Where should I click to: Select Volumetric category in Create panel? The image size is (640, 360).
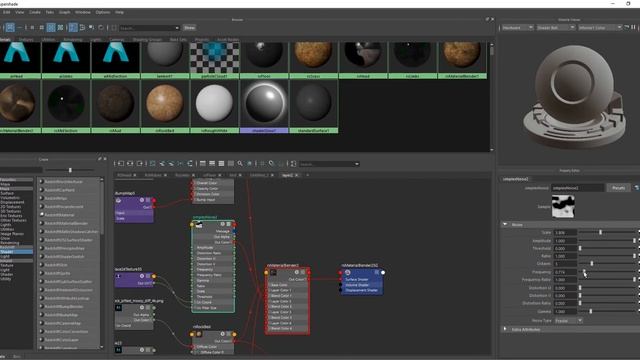pyautogui.click(x=9, y=198)
